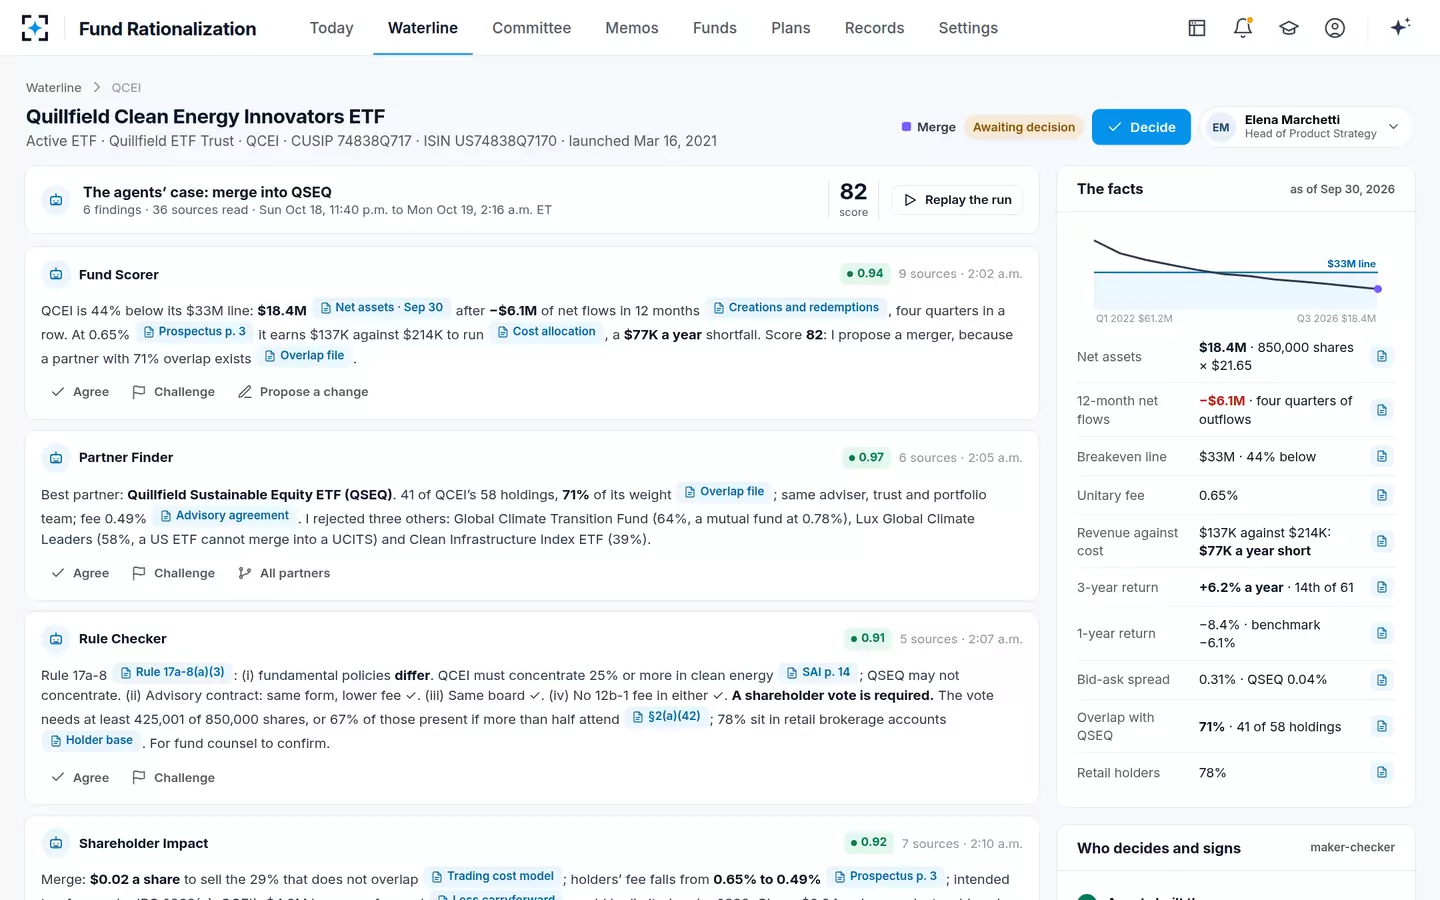The height and width of the screenshot is (900, 1440).
Task: Open source for 3-year return fact
Action: tap(1382, 588)
